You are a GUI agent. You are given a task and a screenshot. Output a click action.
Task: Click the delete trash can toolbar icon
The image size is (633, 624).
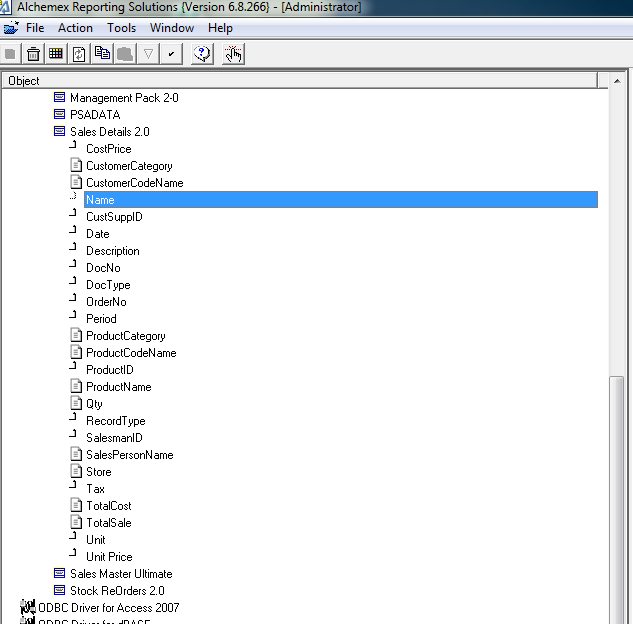33,54
